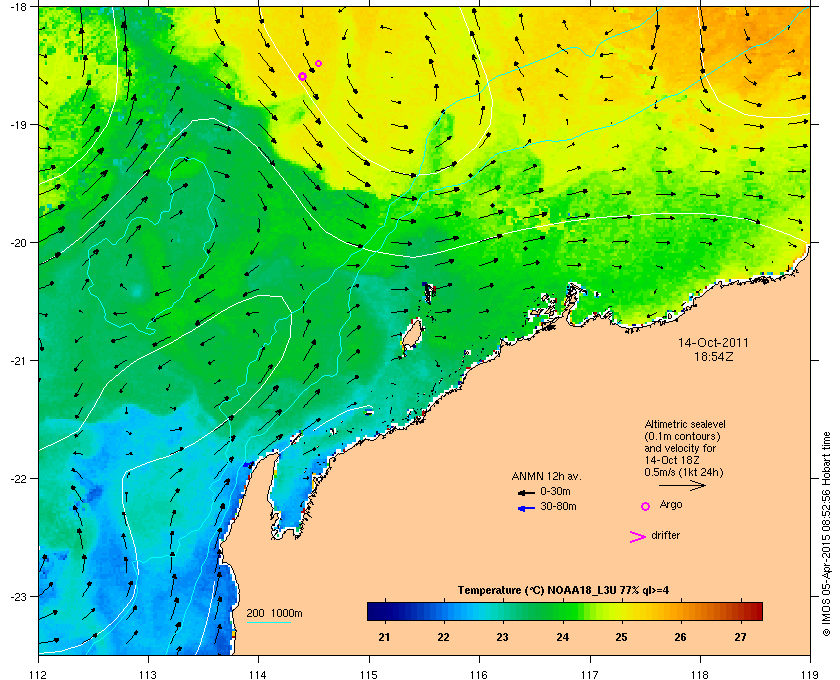Click the small magenta Argo circle near 18.5S

pyautogui.click(x=318, y=63)
